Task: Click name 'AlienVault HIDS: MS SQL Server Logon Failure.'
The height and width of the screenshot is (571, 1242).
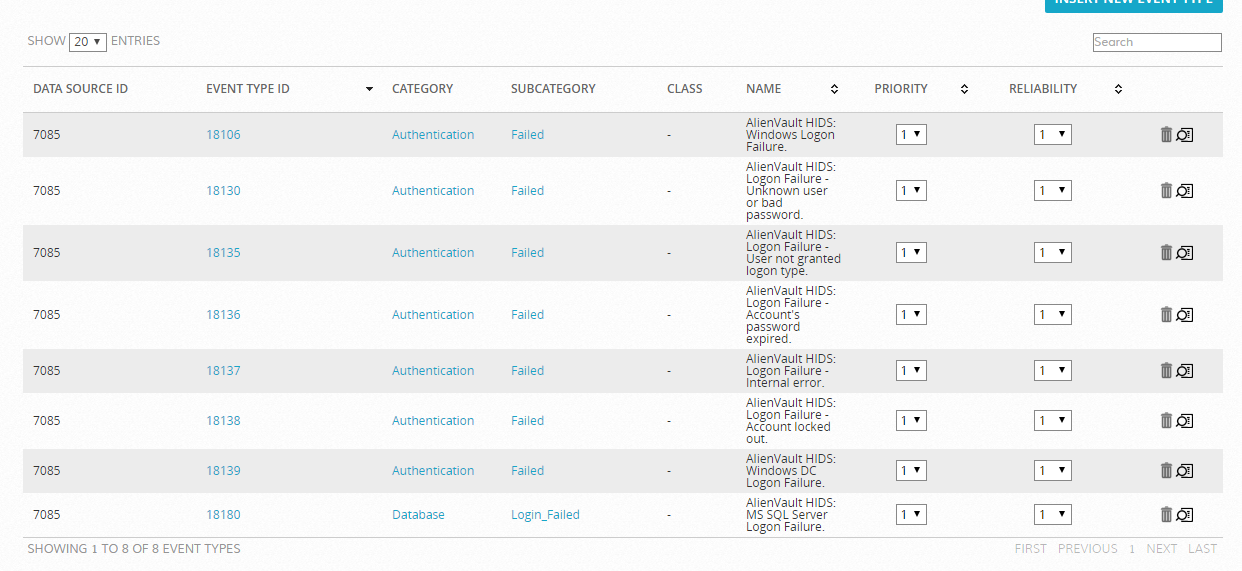Action: click(790, 515)
